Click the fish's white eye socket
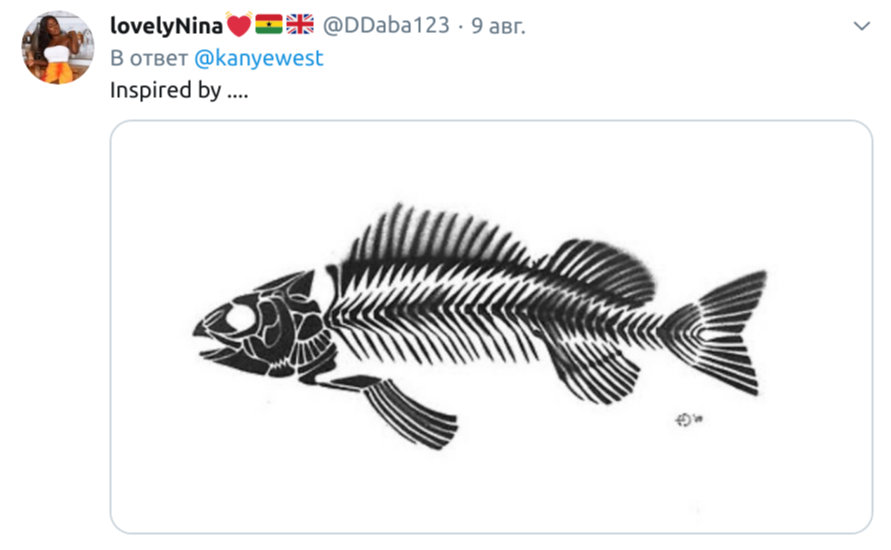 240,318
